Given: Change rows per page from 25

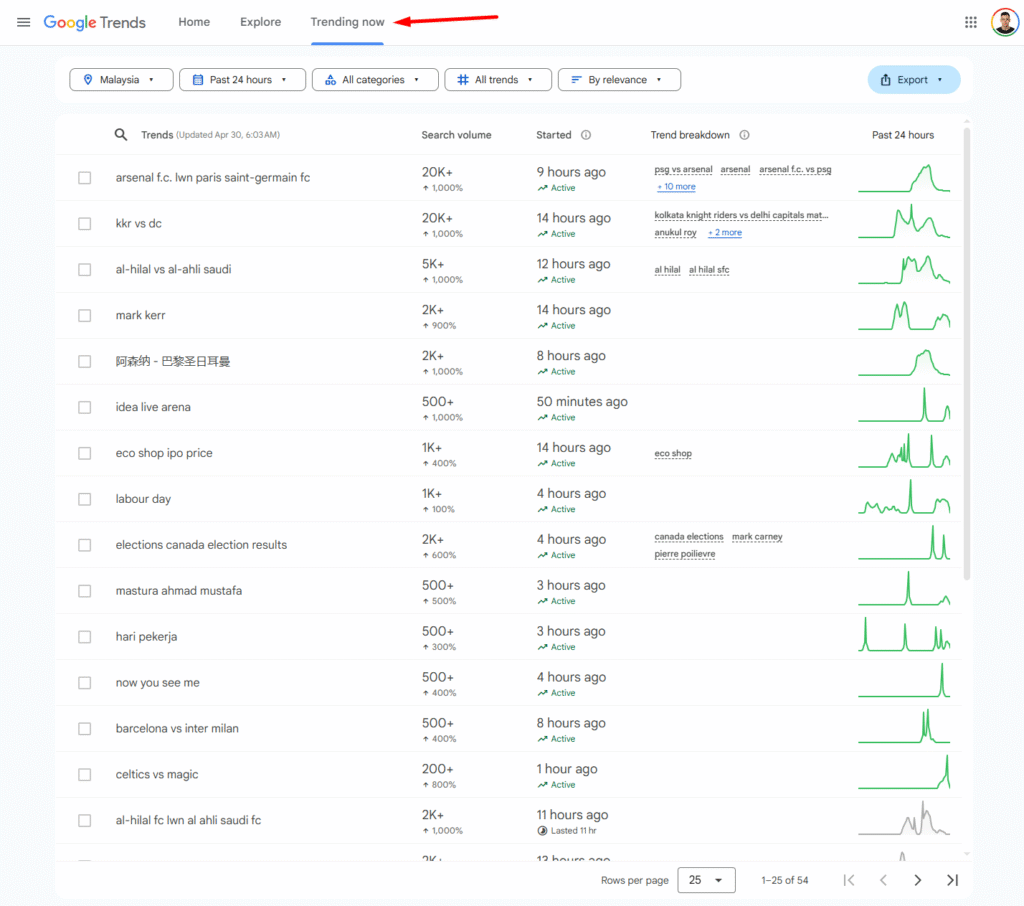Looking at the screenshot, I should [x=706, y=880].
